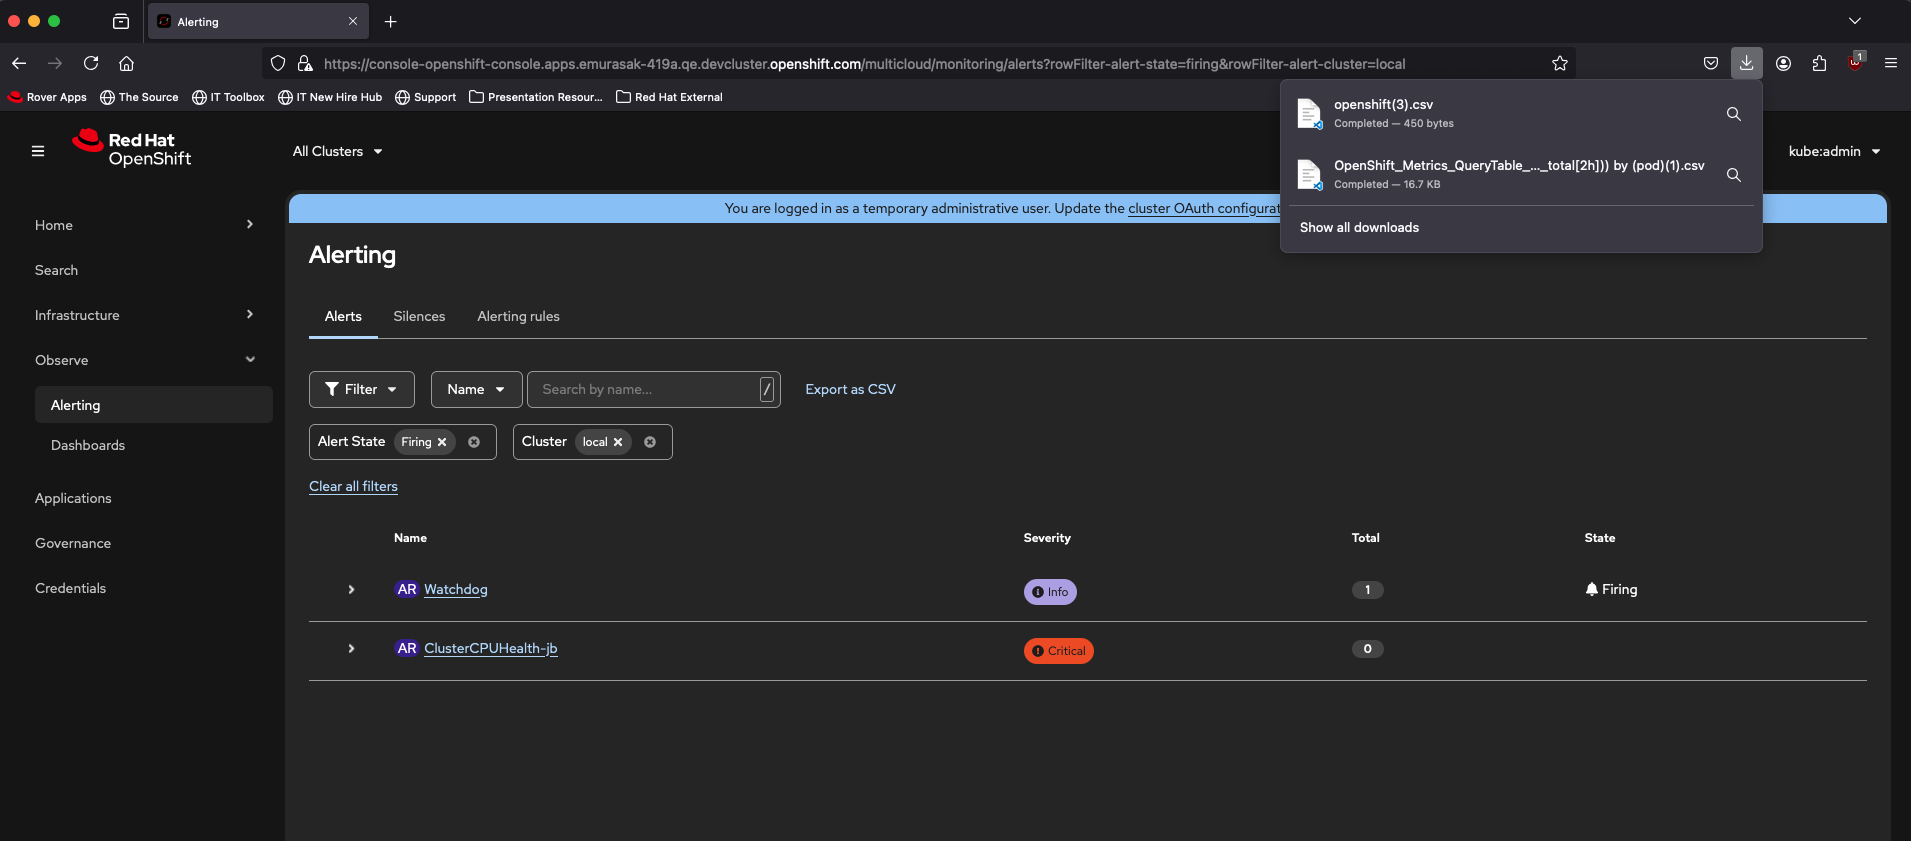Image resolution: width=1911 pixels, height=841 pixels.
Task: Open the tab overview icon in titlebar
Action: tap(121, 21)
